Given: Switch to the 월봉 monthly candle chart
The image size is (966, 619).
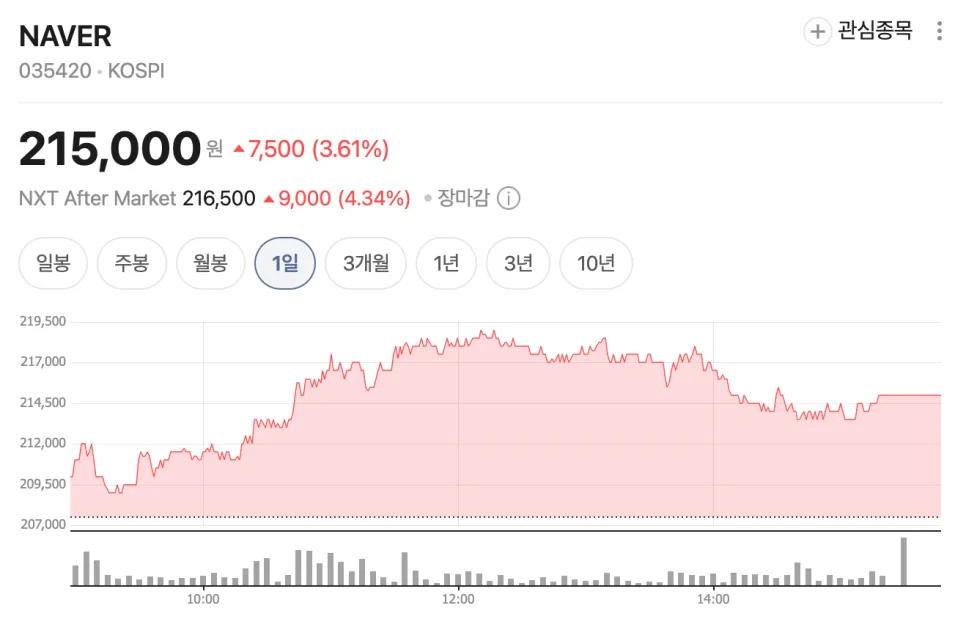Looking at the screenshot, I should 211,263.
